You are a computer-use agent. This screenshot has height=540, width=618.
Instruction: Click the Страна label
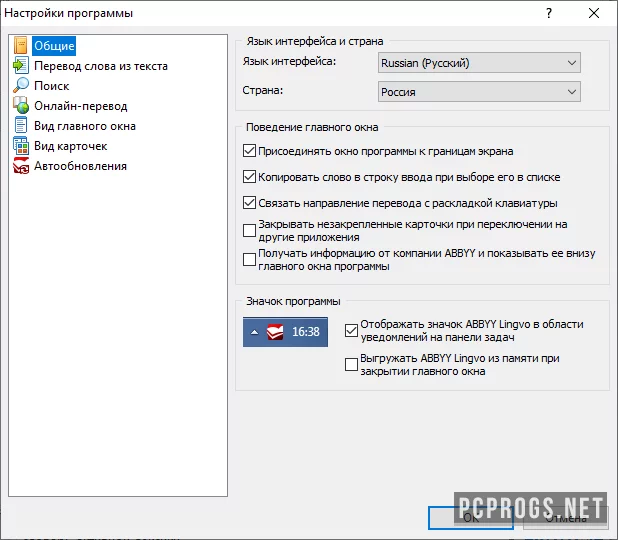point(262,90)
